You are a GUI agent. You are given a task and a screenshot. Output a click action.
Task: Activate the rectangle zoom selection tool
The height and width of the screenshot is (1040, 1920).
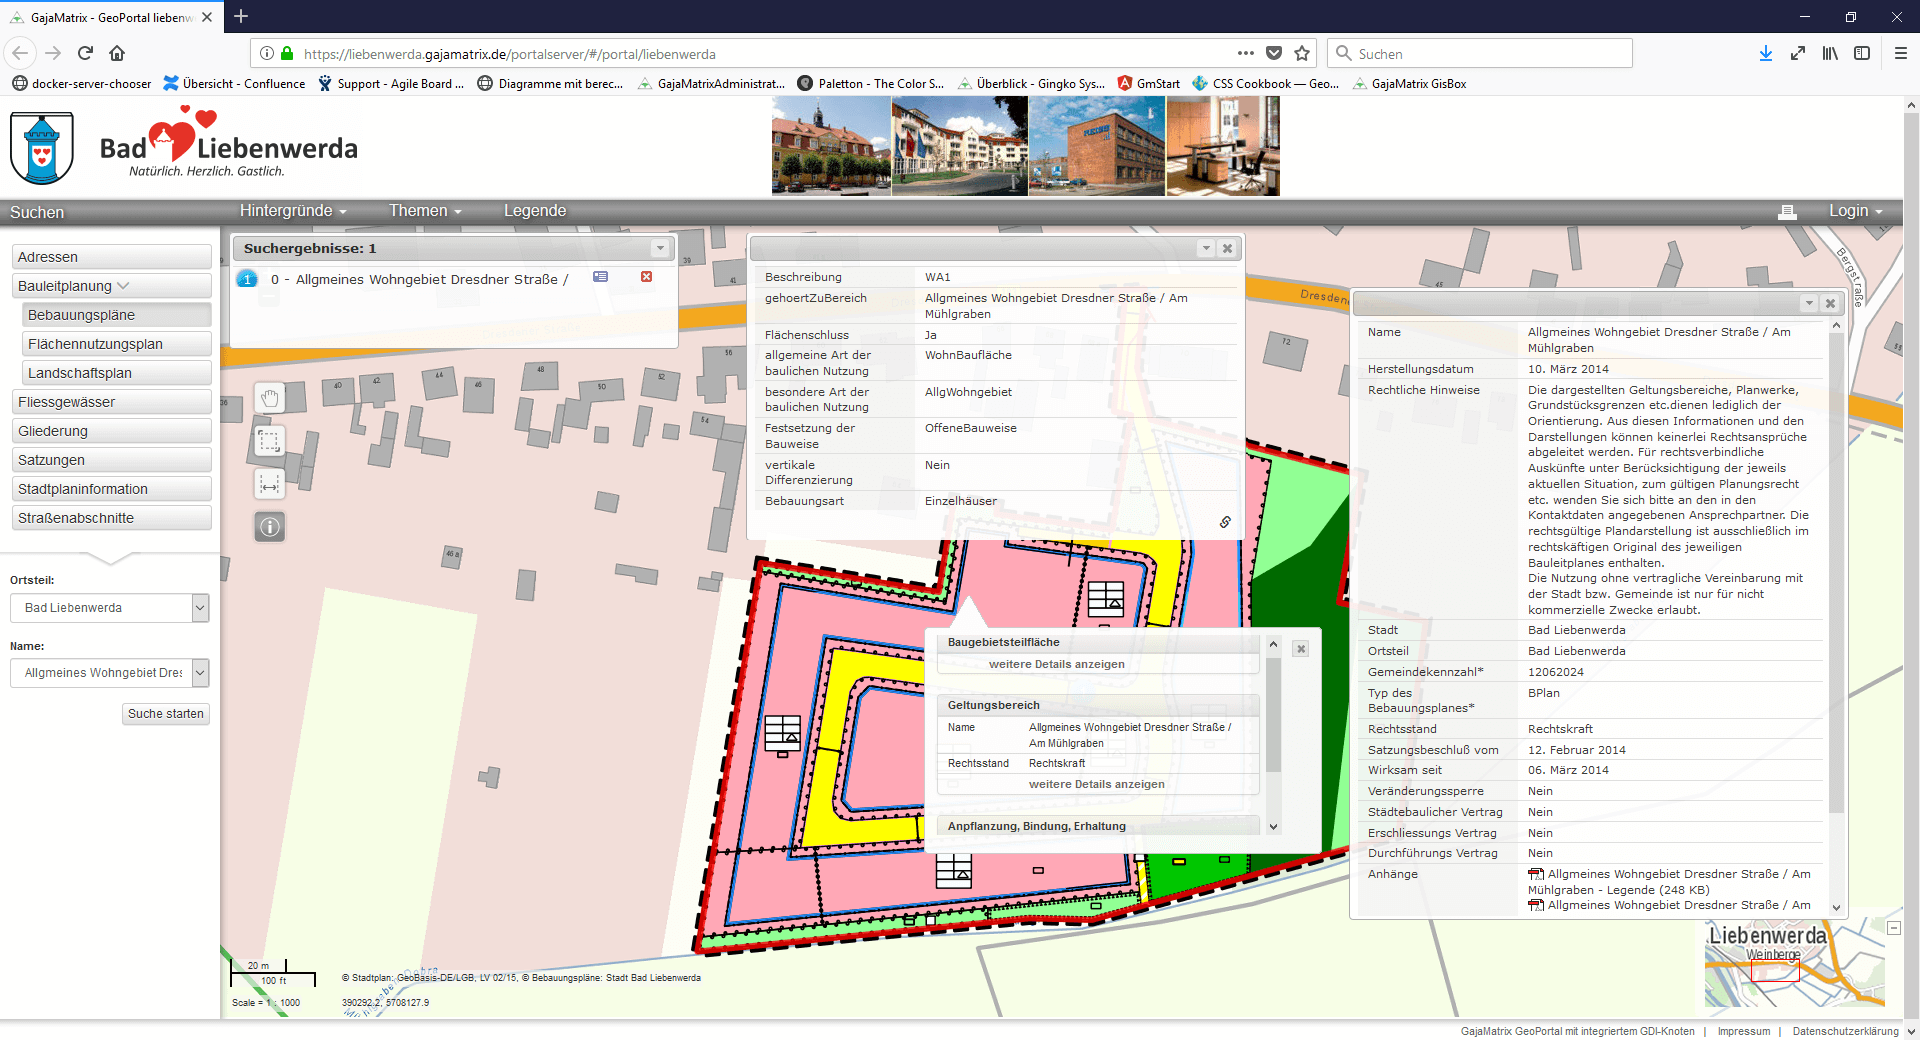click(x=269, y=441)
